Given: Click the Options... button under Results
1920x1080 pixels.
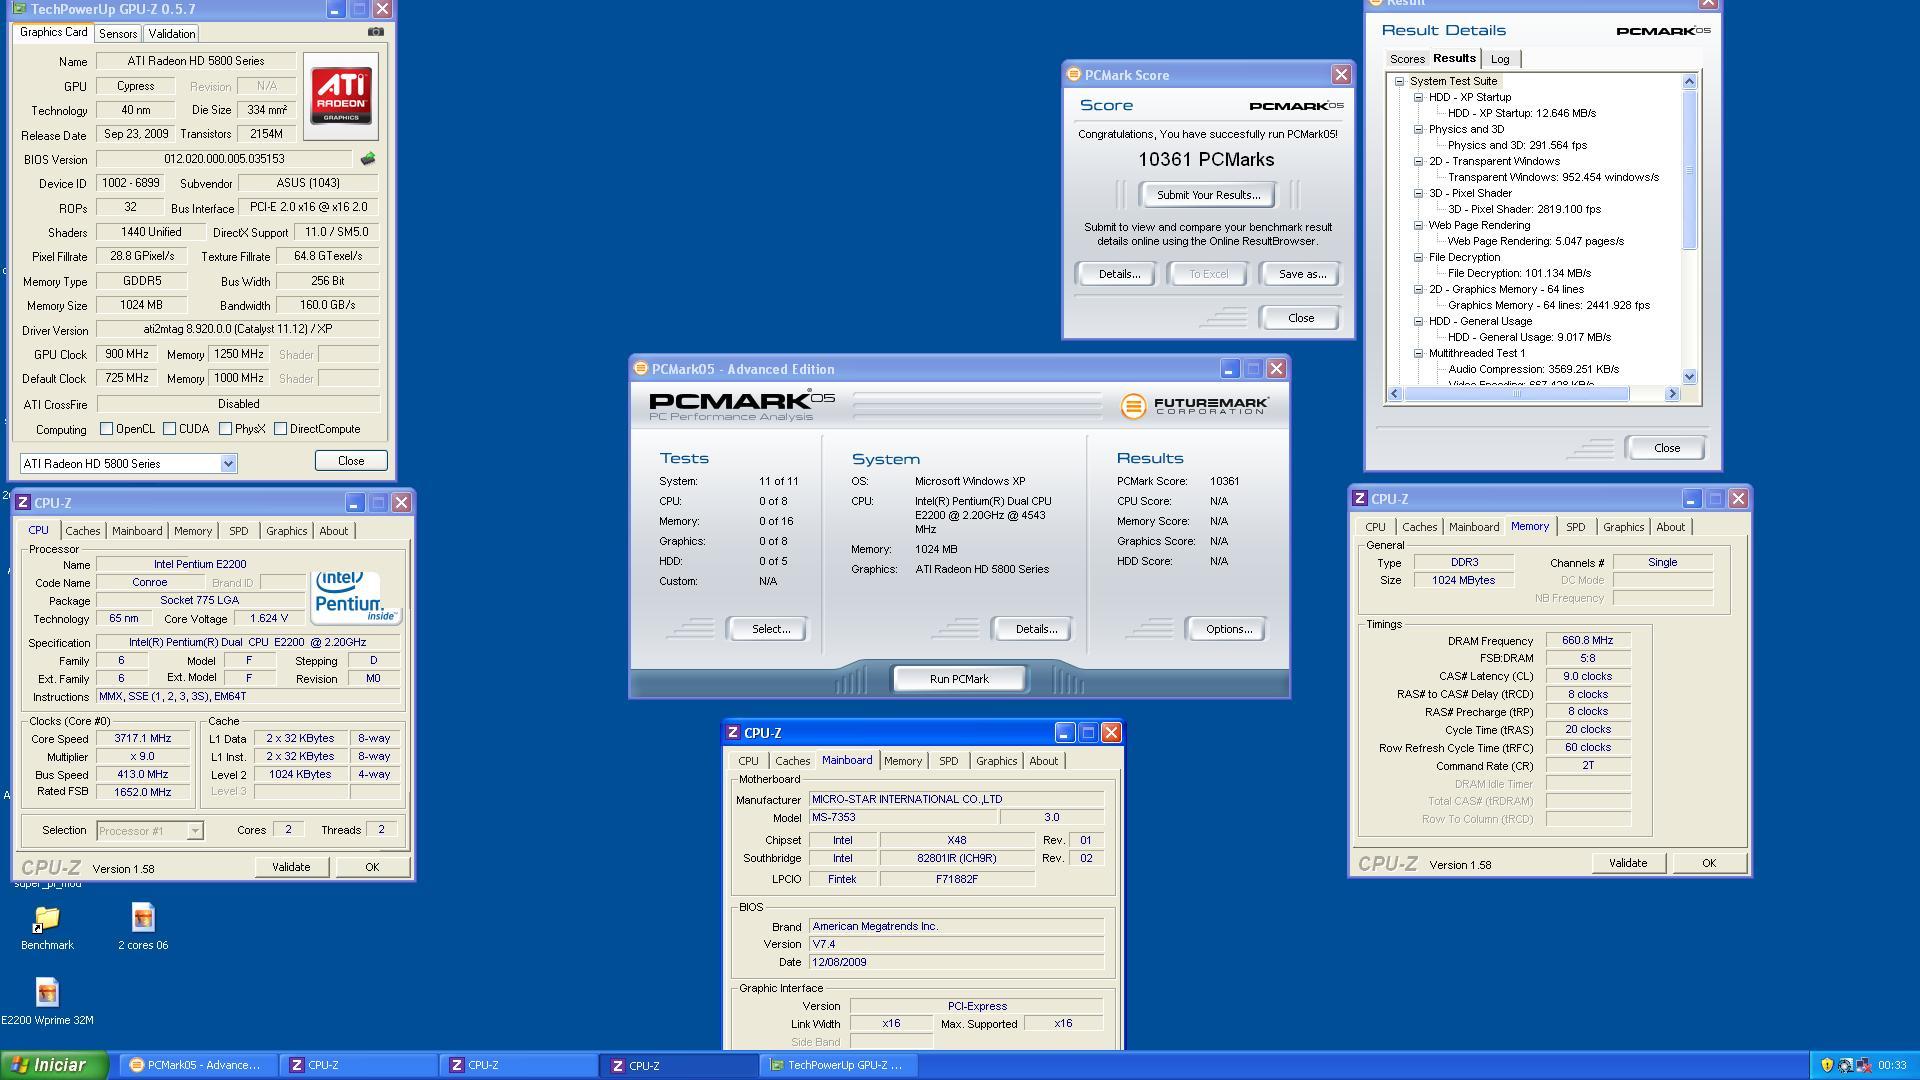Looking at the screenshot, I should click(1228, 629).
